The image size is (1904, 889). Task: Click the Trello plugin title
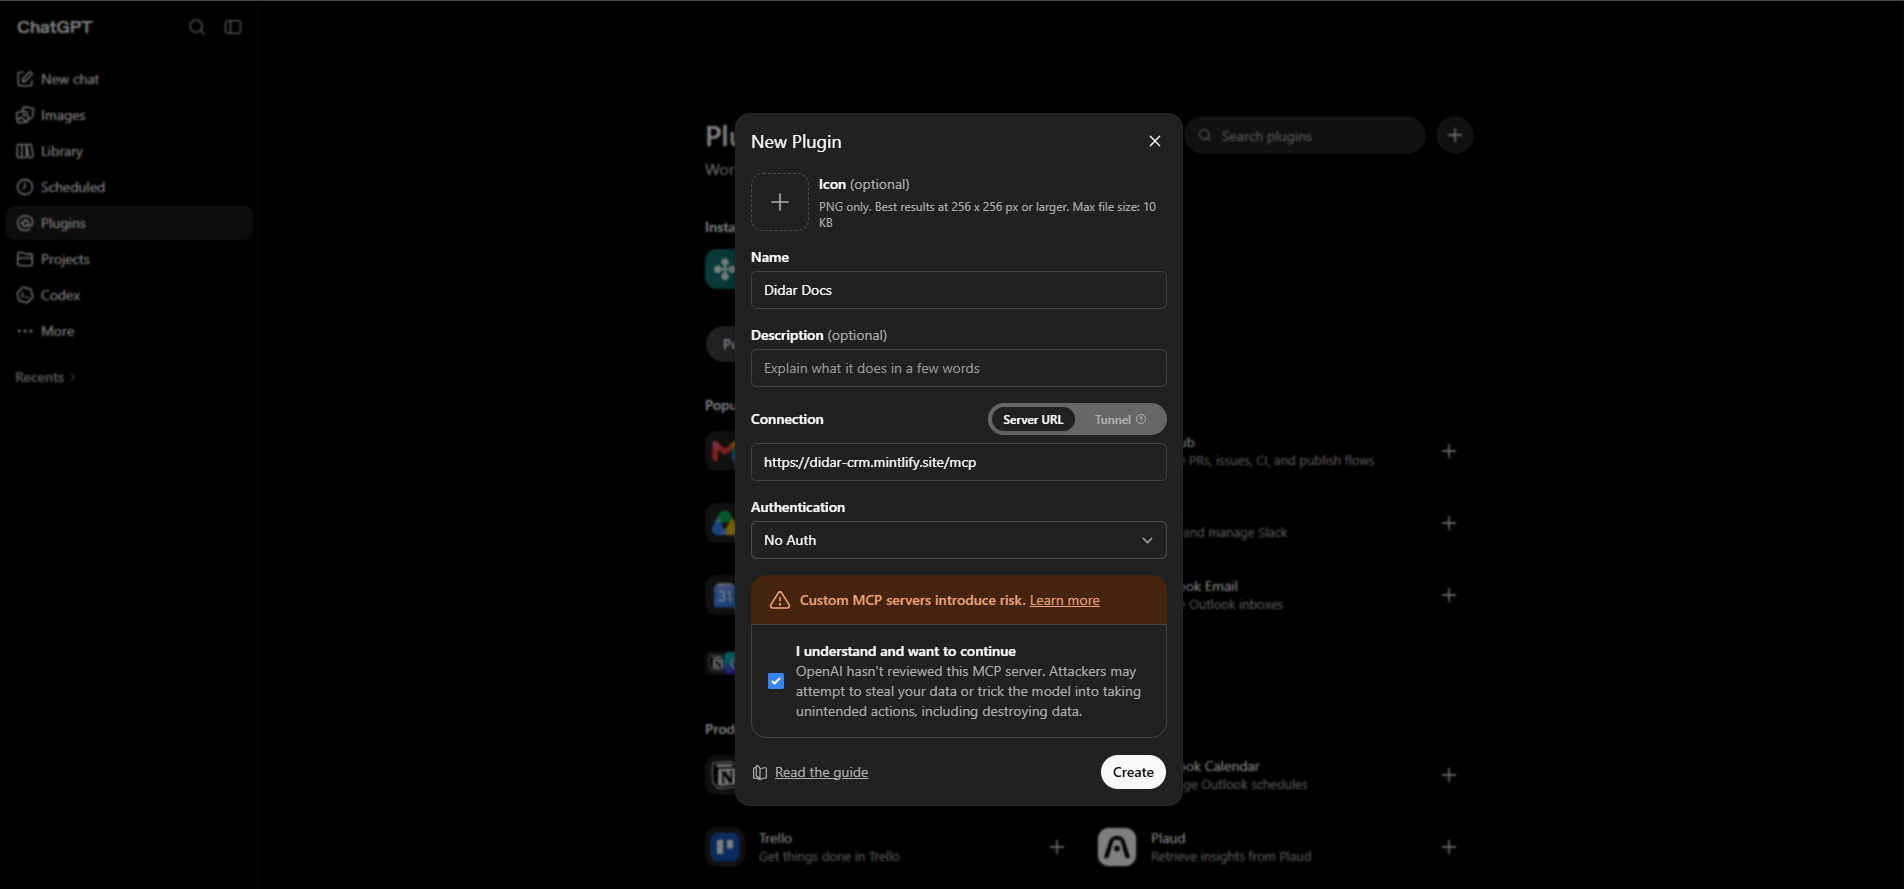(x=776, y=838)
